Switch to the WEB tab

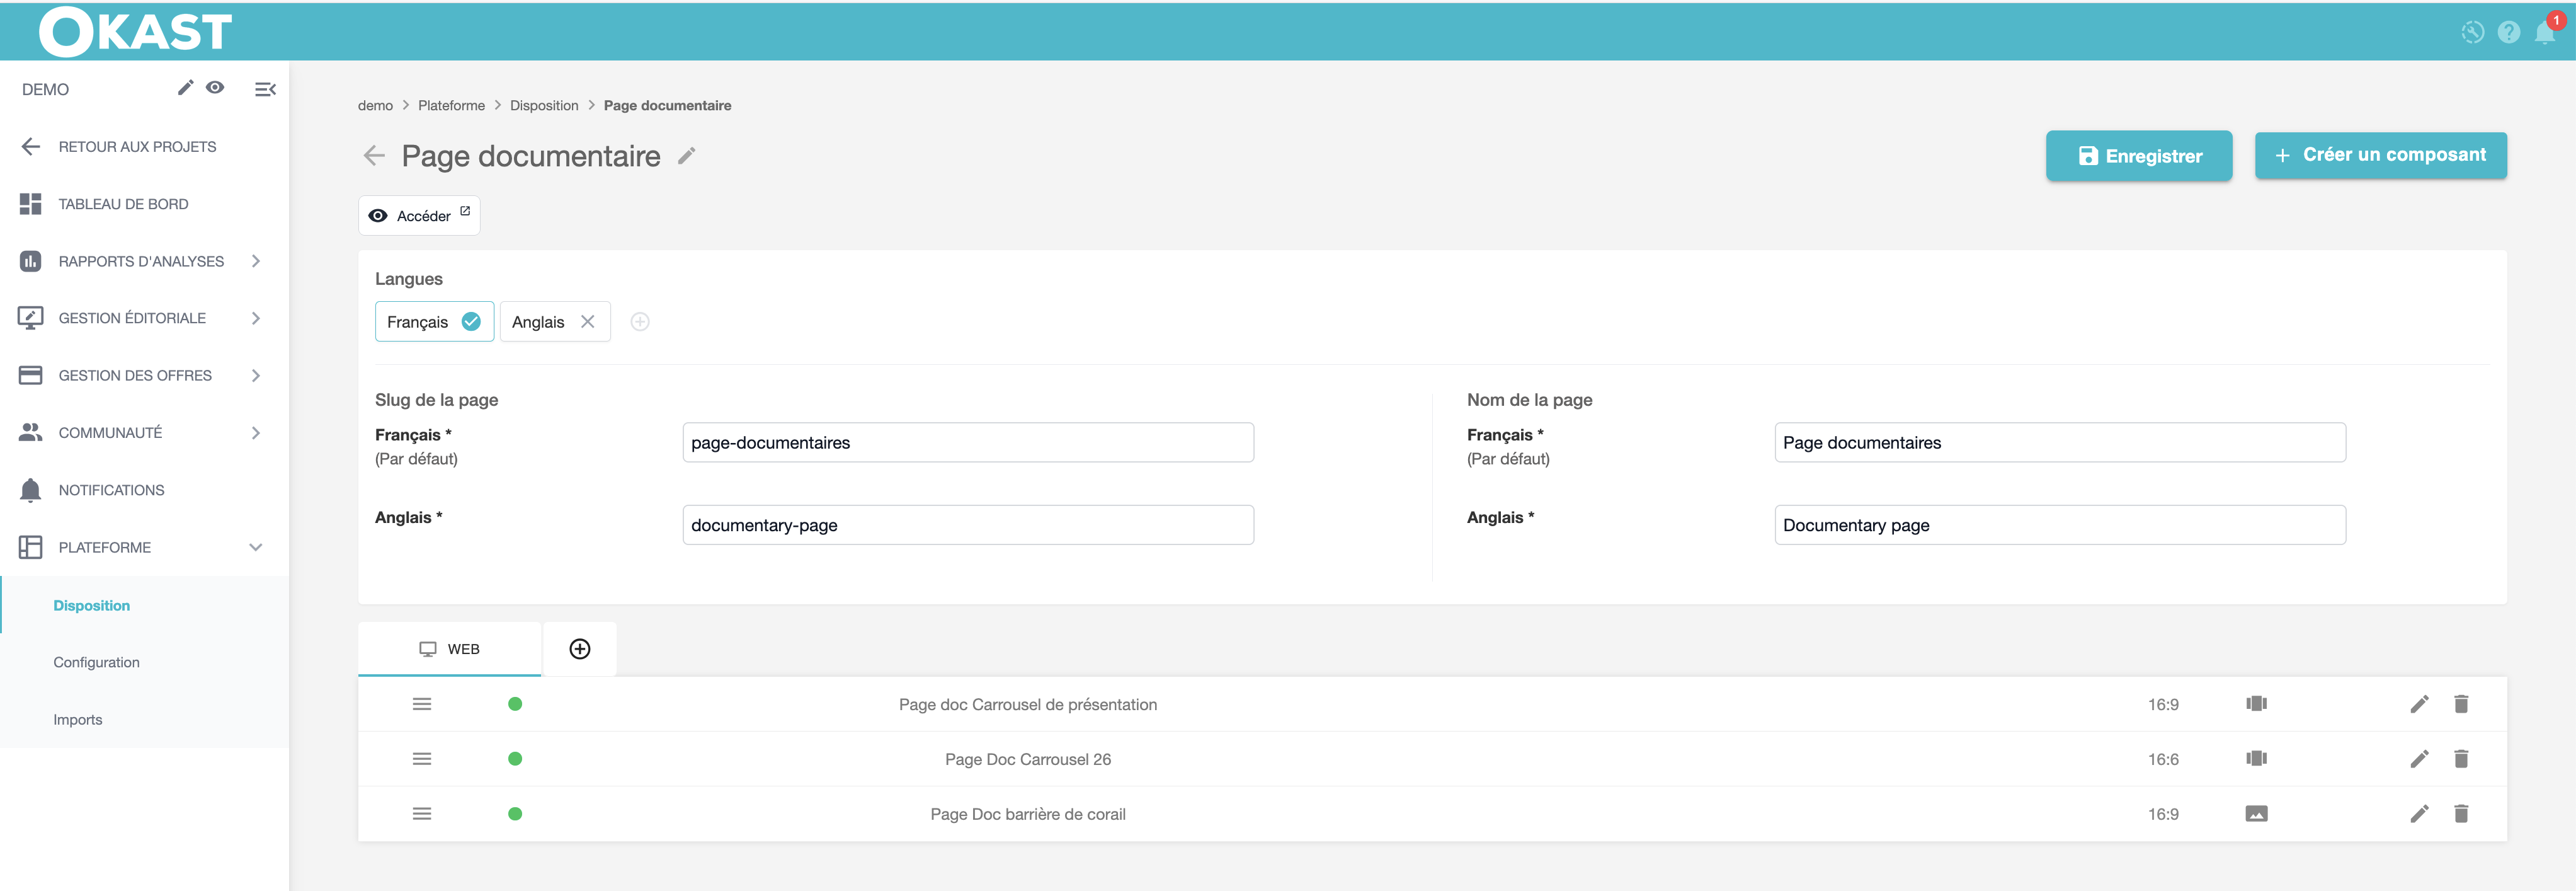click(x=450, y=649)
